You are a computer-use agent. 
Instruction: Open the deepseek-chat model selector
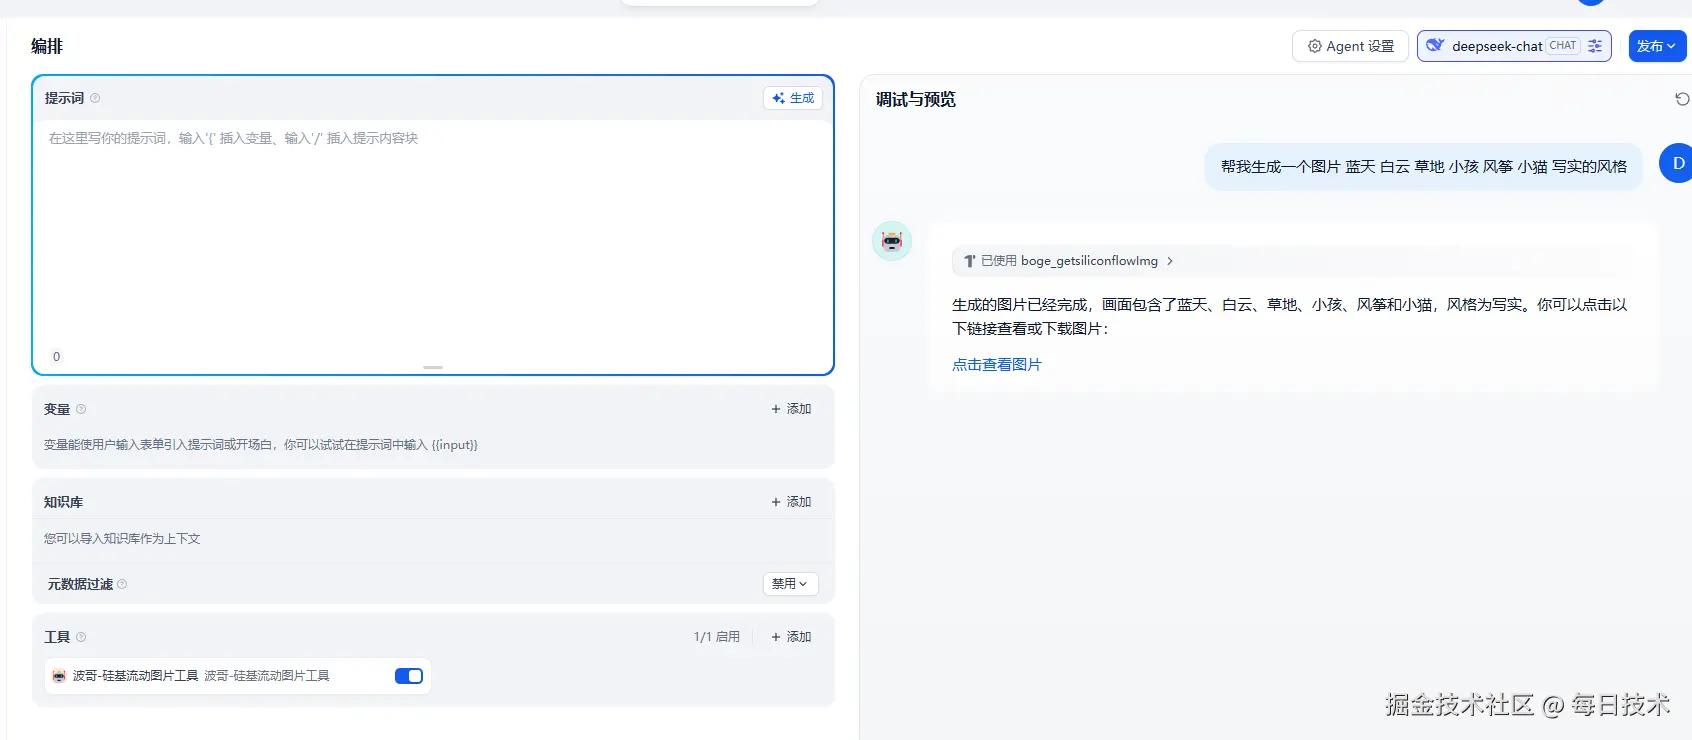(1513, 46)
